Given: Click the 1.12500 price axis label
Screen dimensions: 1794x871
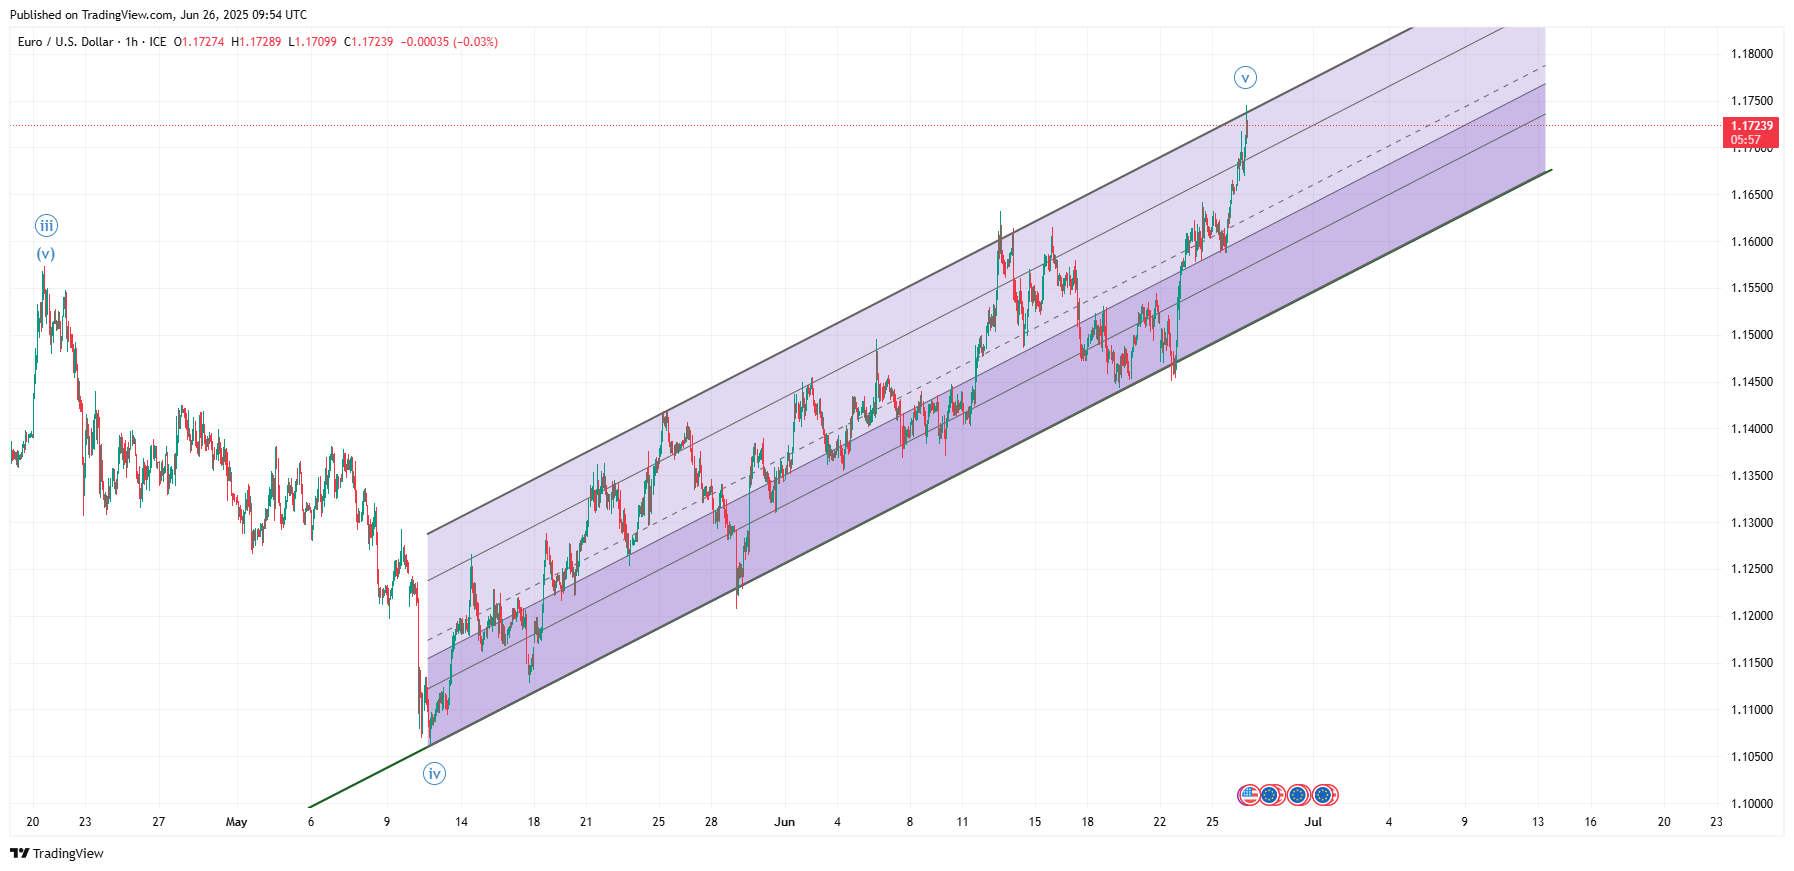Looking at the screenshot, I should 1752,569.
